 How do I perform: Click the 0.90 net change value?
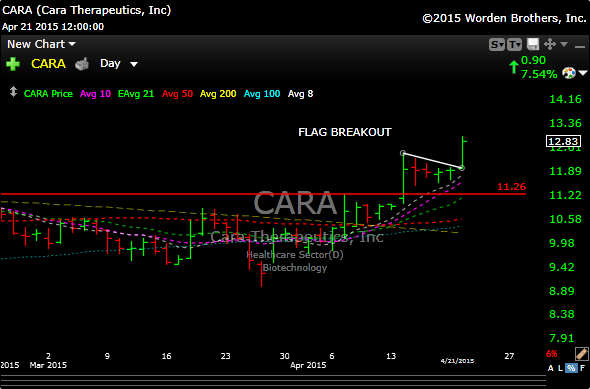pos(533,60)
